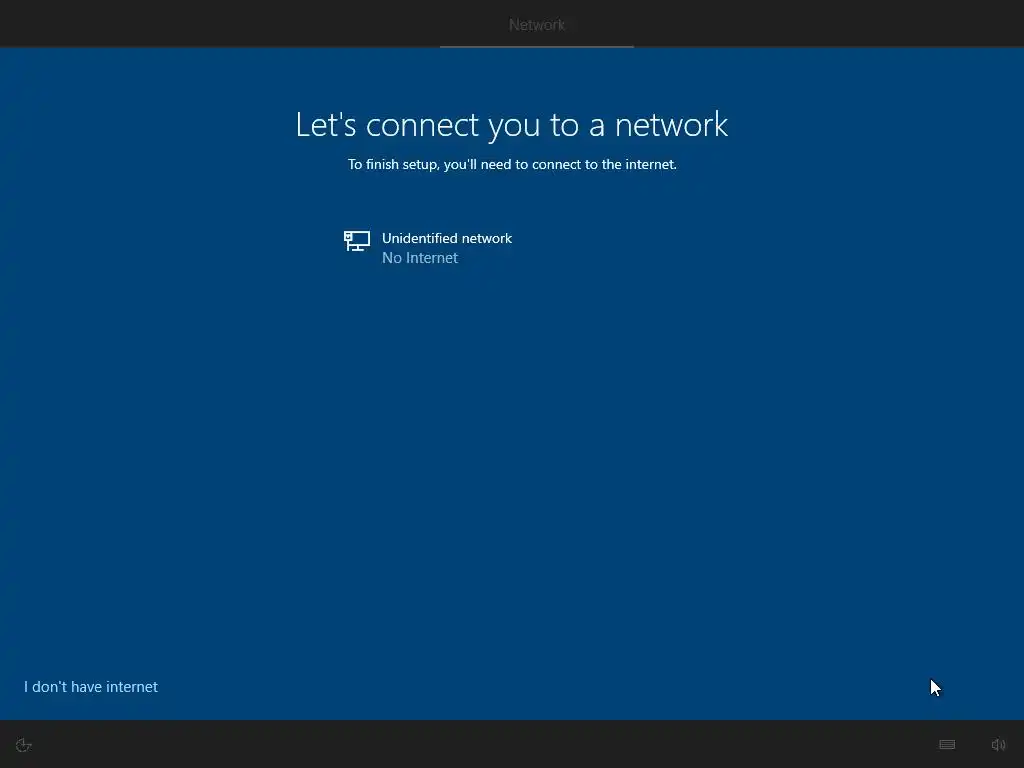Click the "No Internet" status text

pyautogui.click(x=420, y=258)
